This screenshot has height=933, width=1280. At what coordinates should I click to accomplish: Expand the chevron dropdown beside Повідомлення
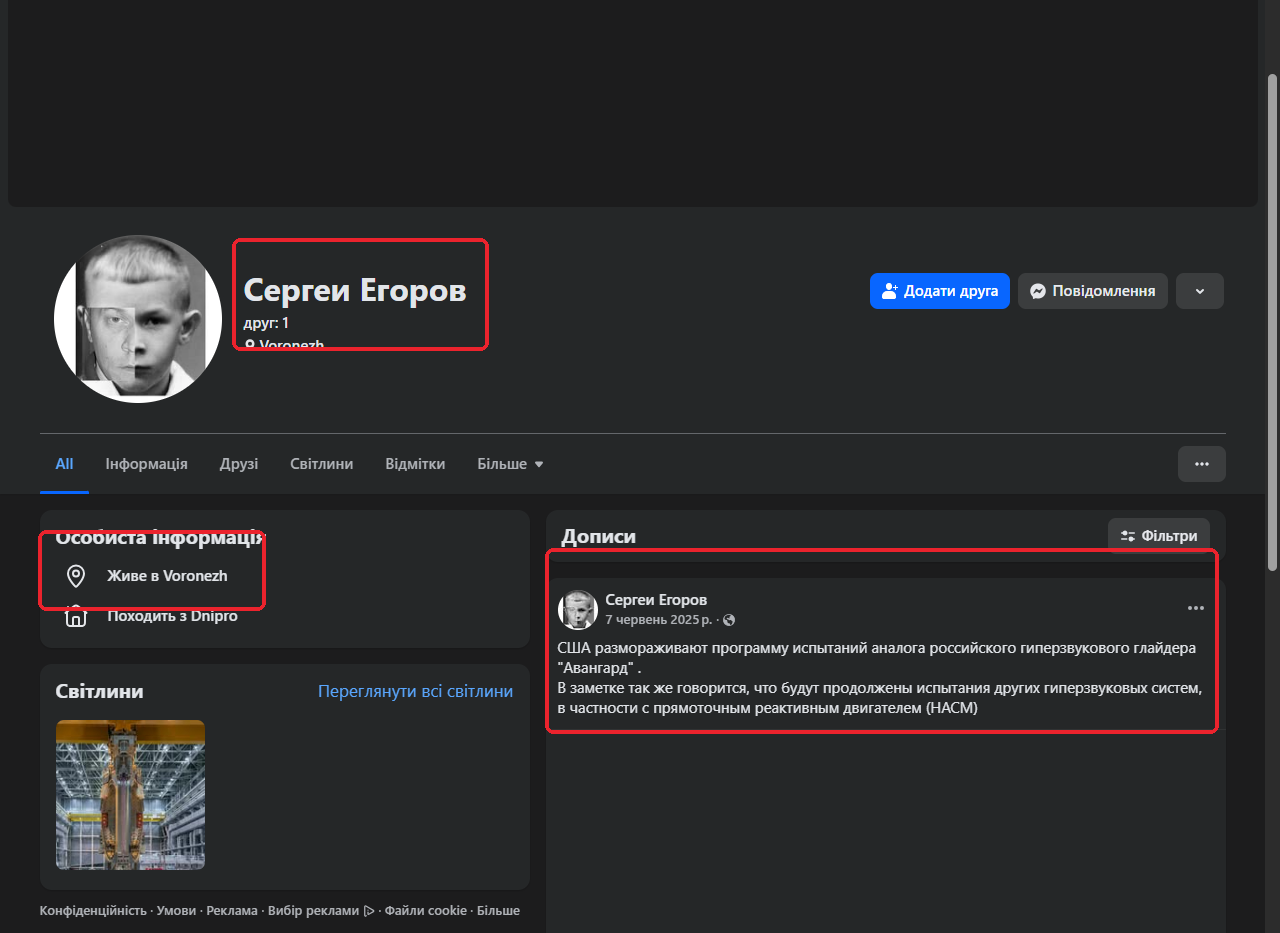click(1200, 291)
